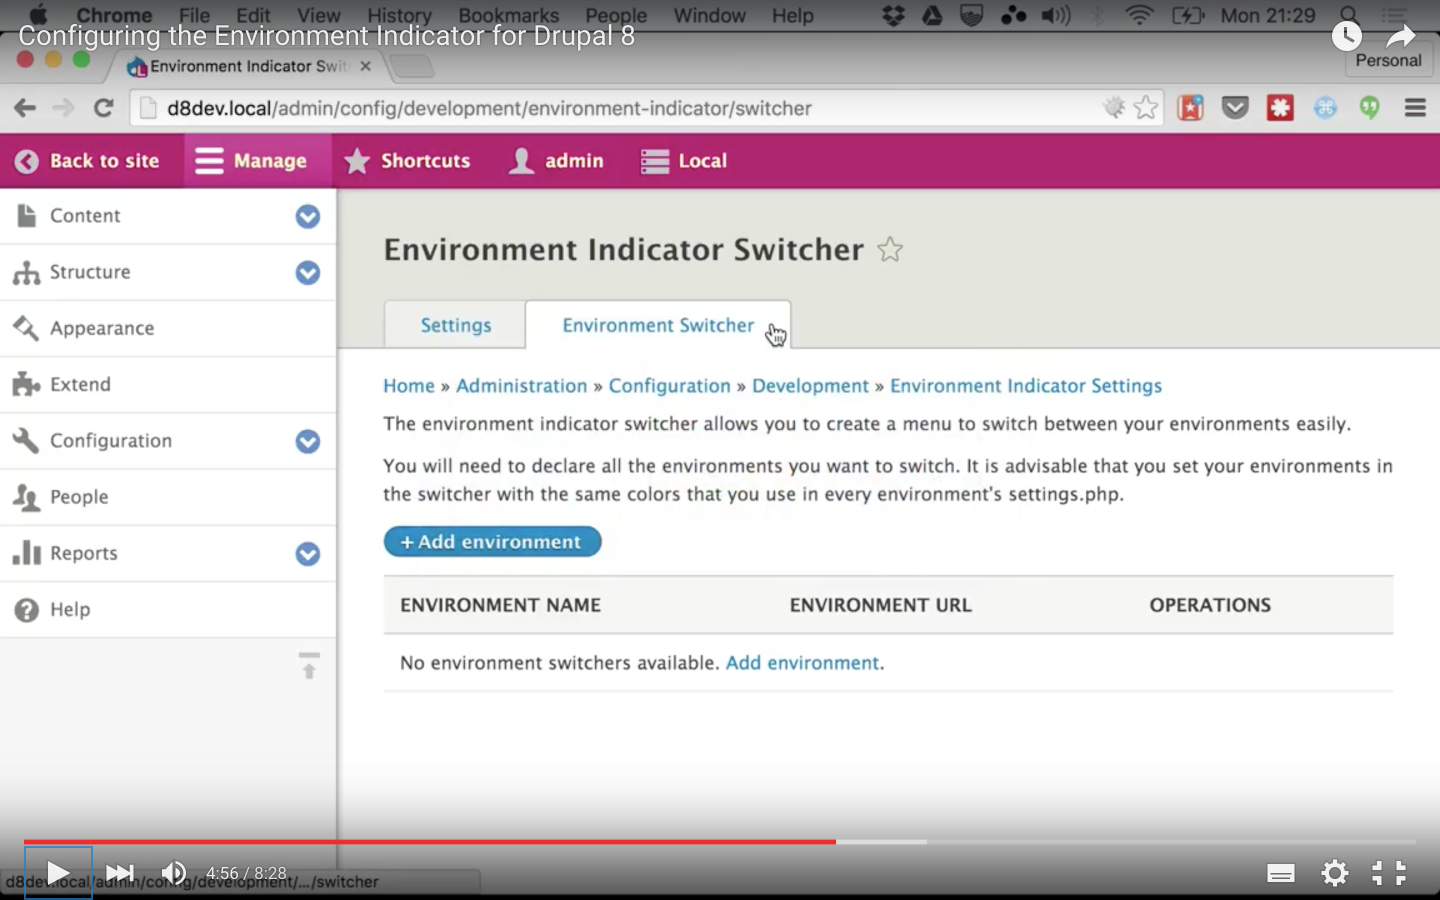Expand the Reports submenu arrow
Viewport: 1440px width, 900px height.
tap(308, 554)
